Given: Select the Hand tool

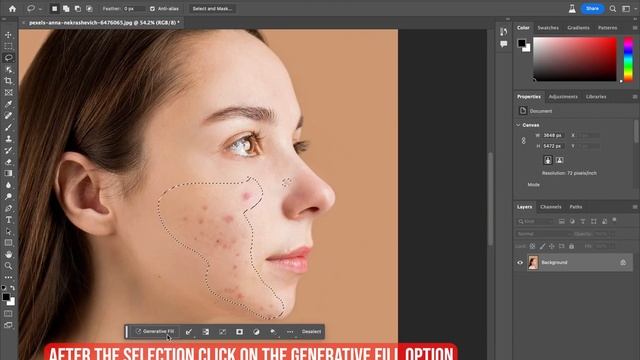Looking at the screenshot, I should 8,254.
